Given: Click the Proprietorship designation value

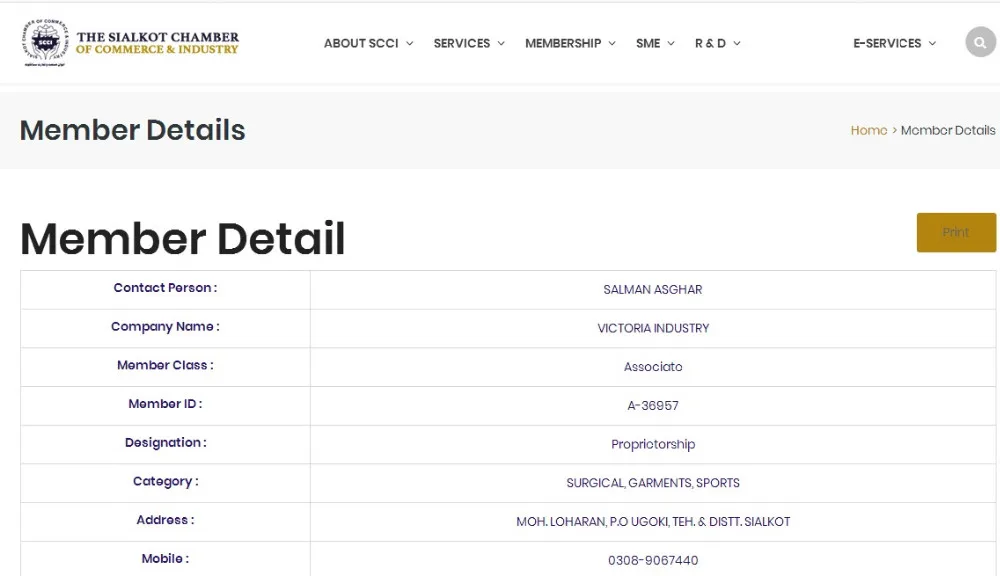Looking at the screenshot, I should click(653, 445).
